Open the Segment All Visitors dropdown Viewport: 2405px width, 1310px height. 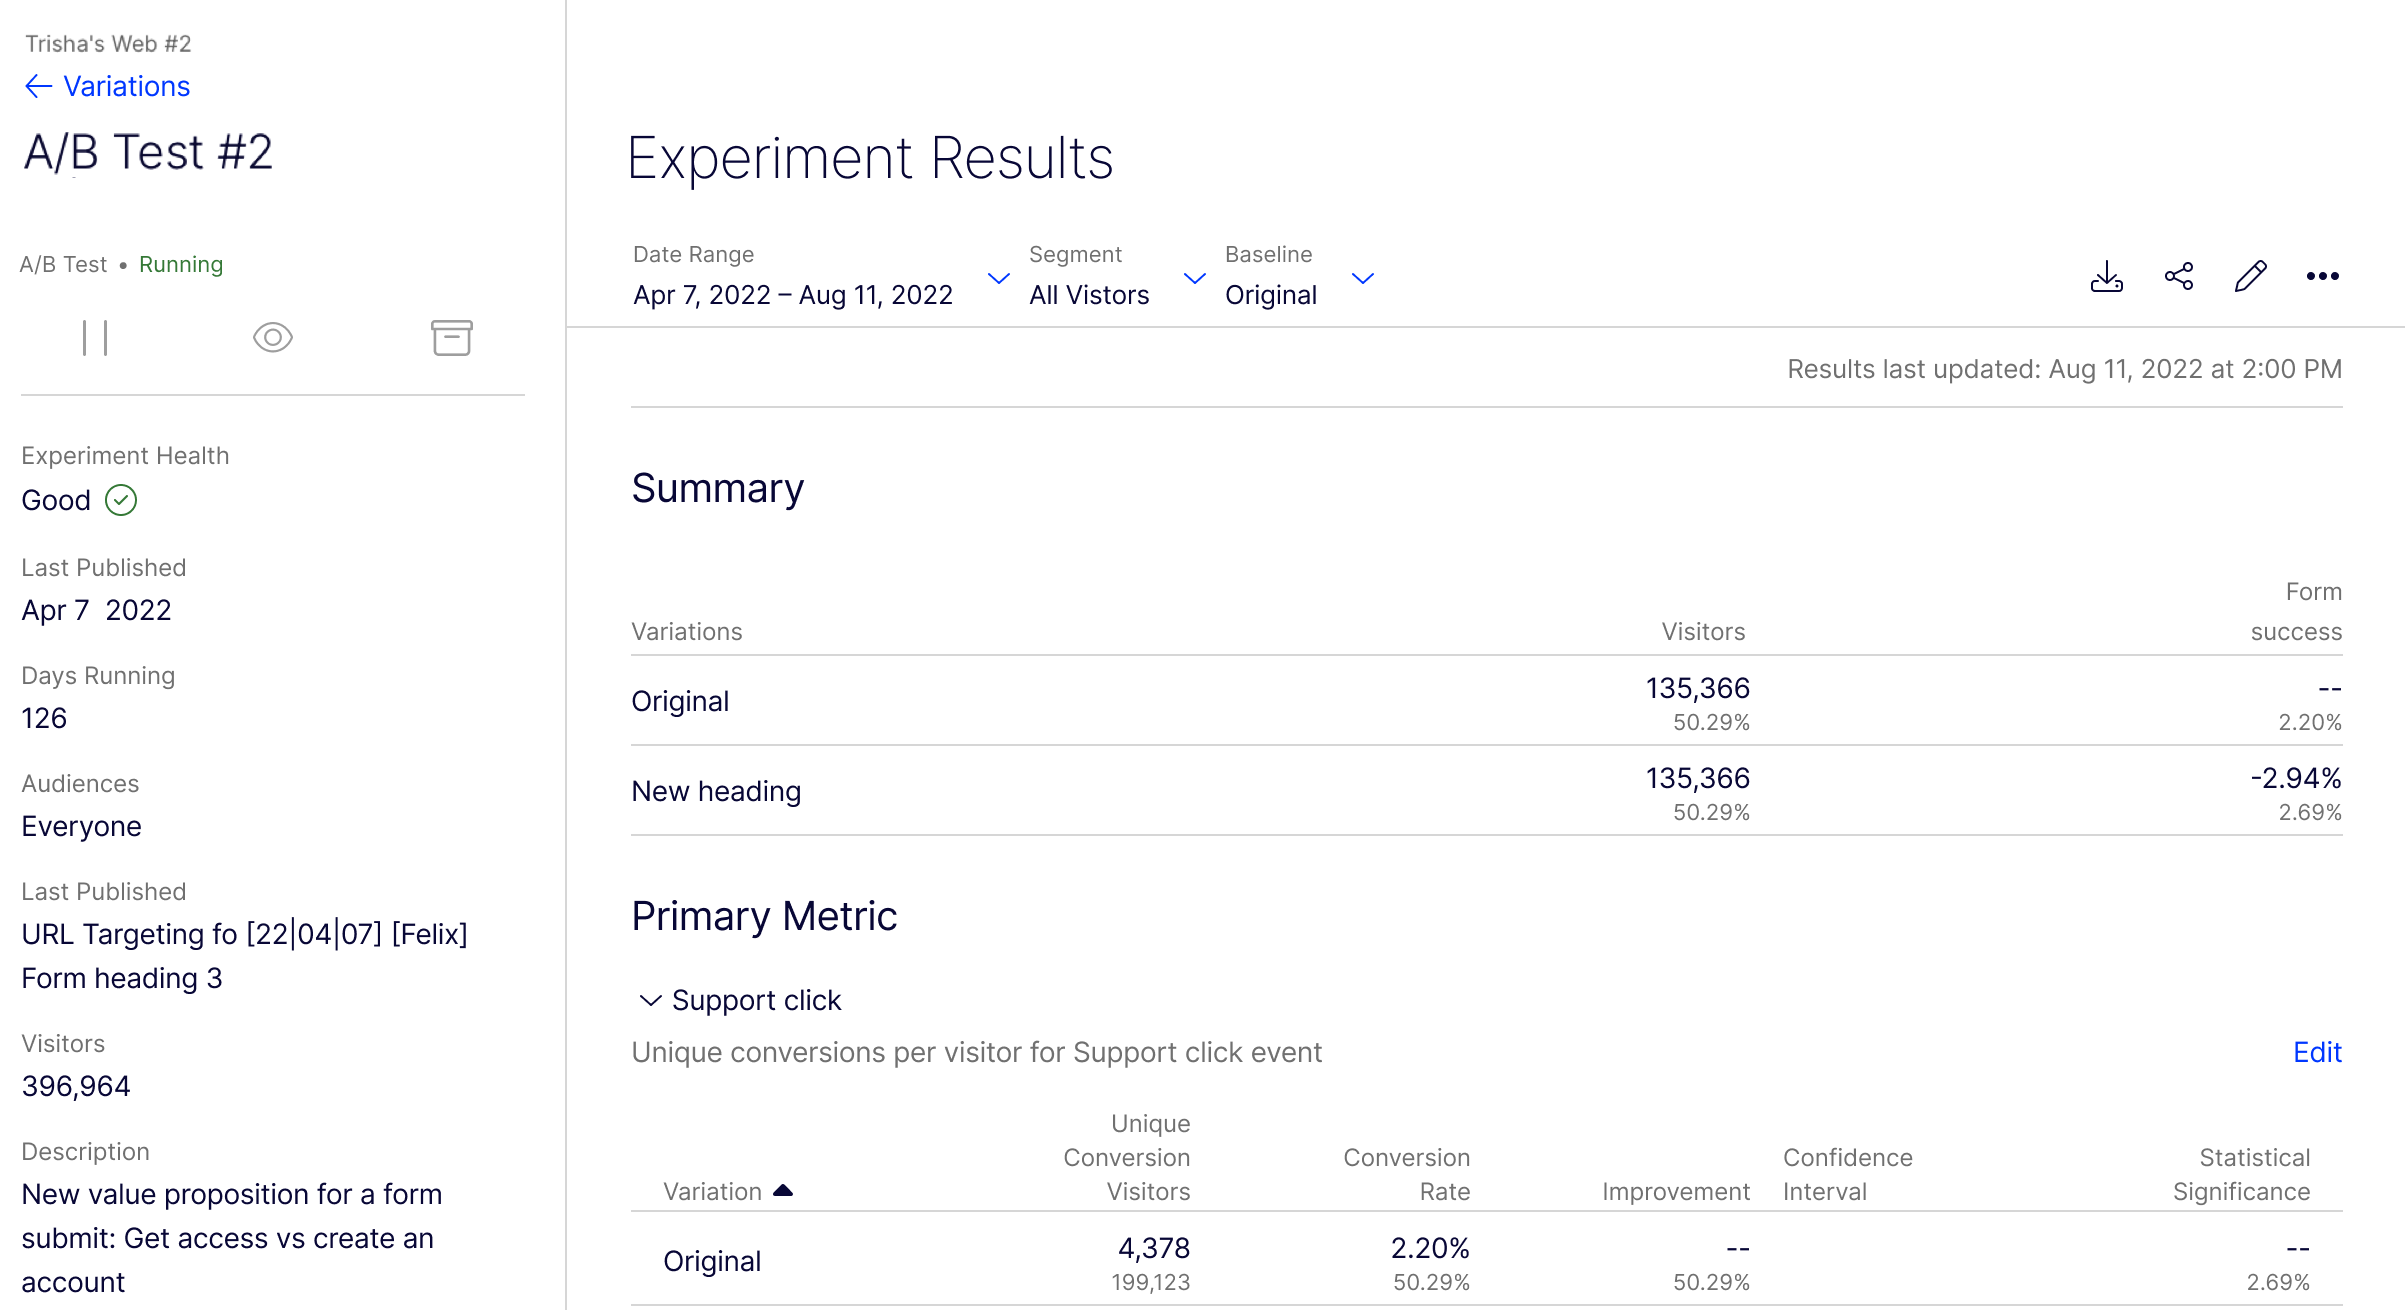[x=1194, y=278]
